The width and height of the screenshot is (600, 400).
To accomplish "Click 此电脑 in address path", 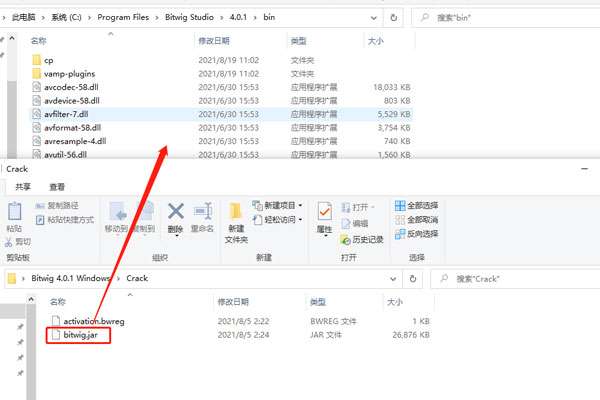I will click(x=23, y=17).
